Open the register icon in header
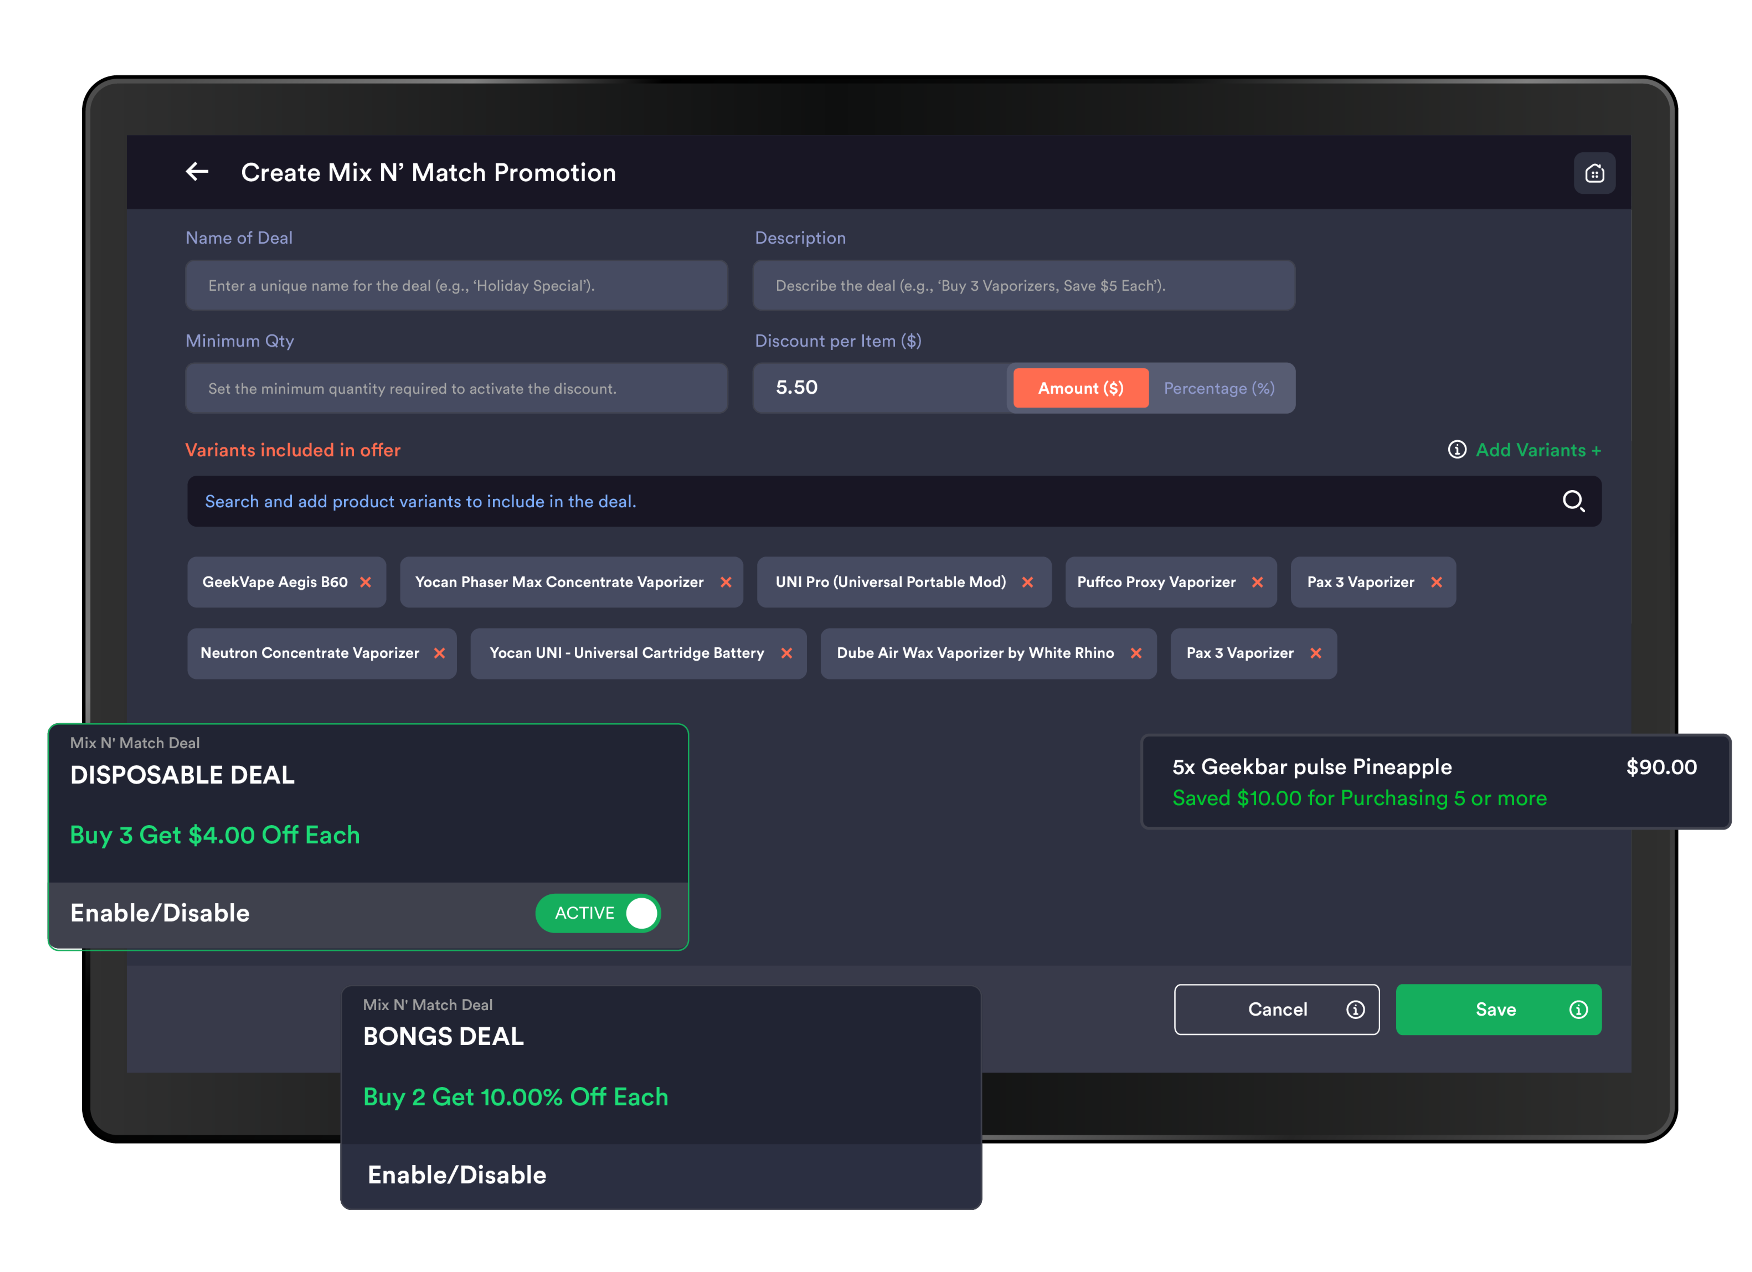The image size is (1752, 1272). [1594, 173]
